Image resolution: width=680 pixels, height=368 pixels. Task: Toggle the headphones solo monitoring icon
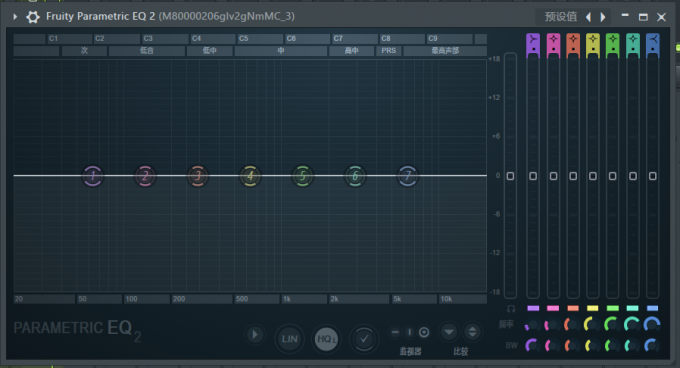tap(511, 309)
